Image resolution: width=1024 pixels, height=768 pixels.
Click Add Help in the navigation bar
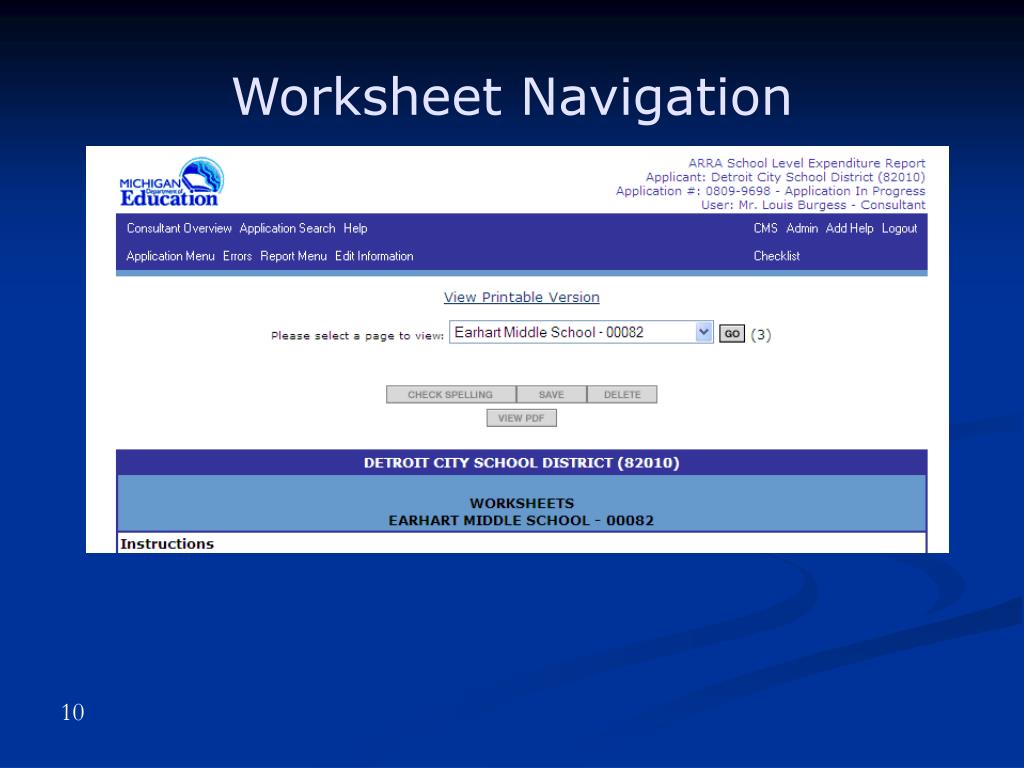(849, 229)
